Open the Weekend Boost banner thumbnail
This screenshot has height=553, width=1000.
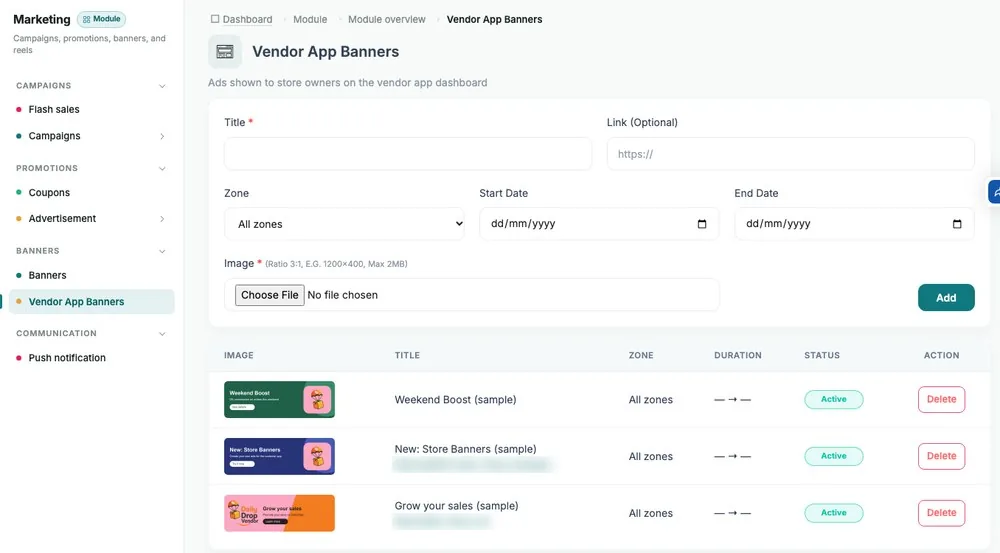279,399
